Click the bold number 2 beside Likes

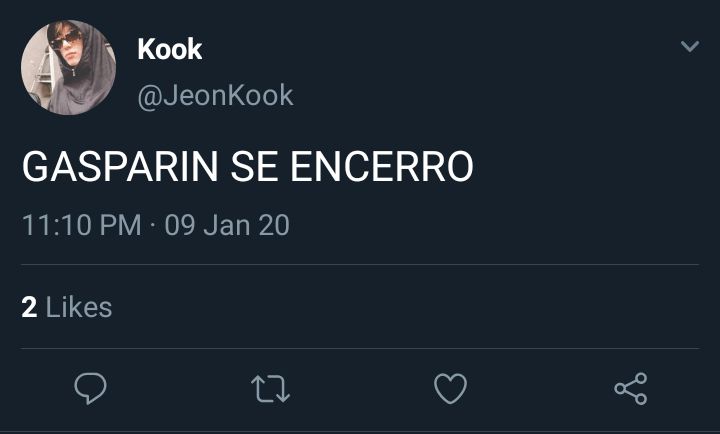point(29,307)
